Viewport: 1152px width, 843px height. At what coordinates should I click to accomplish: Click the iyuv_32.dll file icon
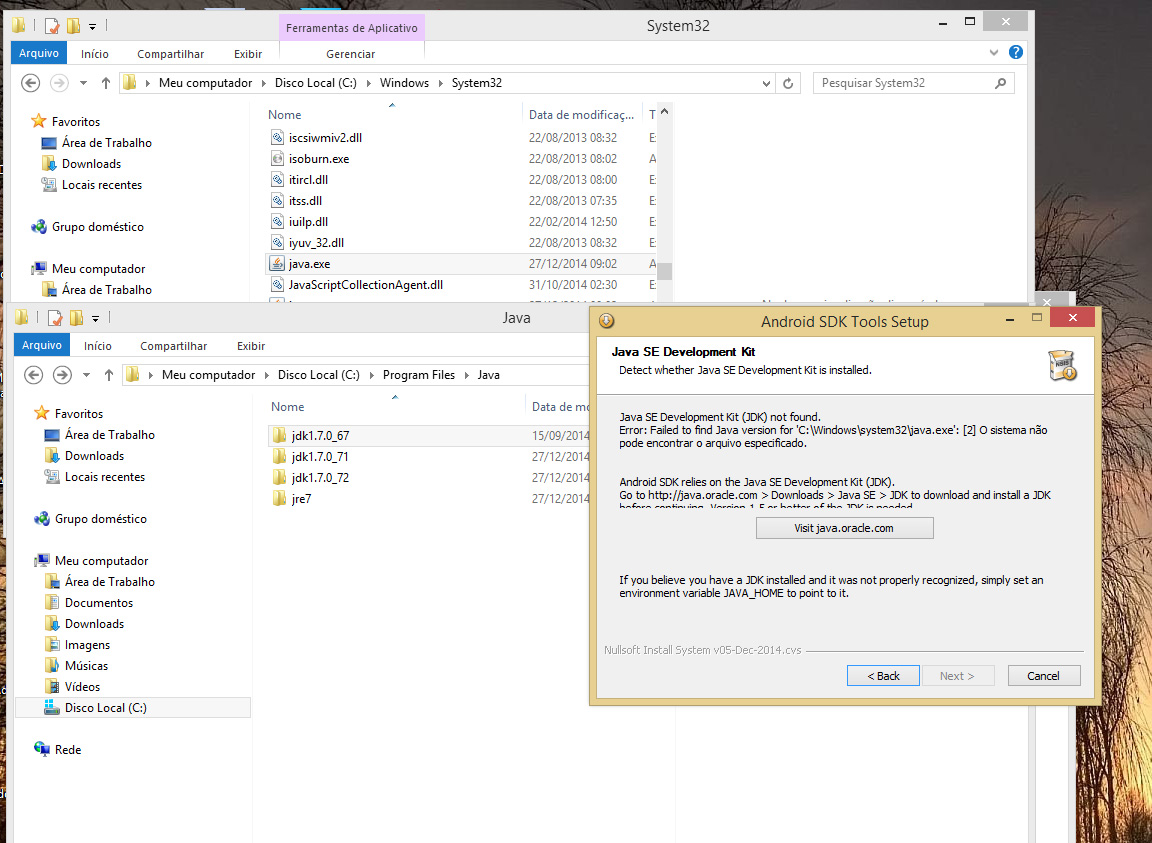click(x=277, y=243)
